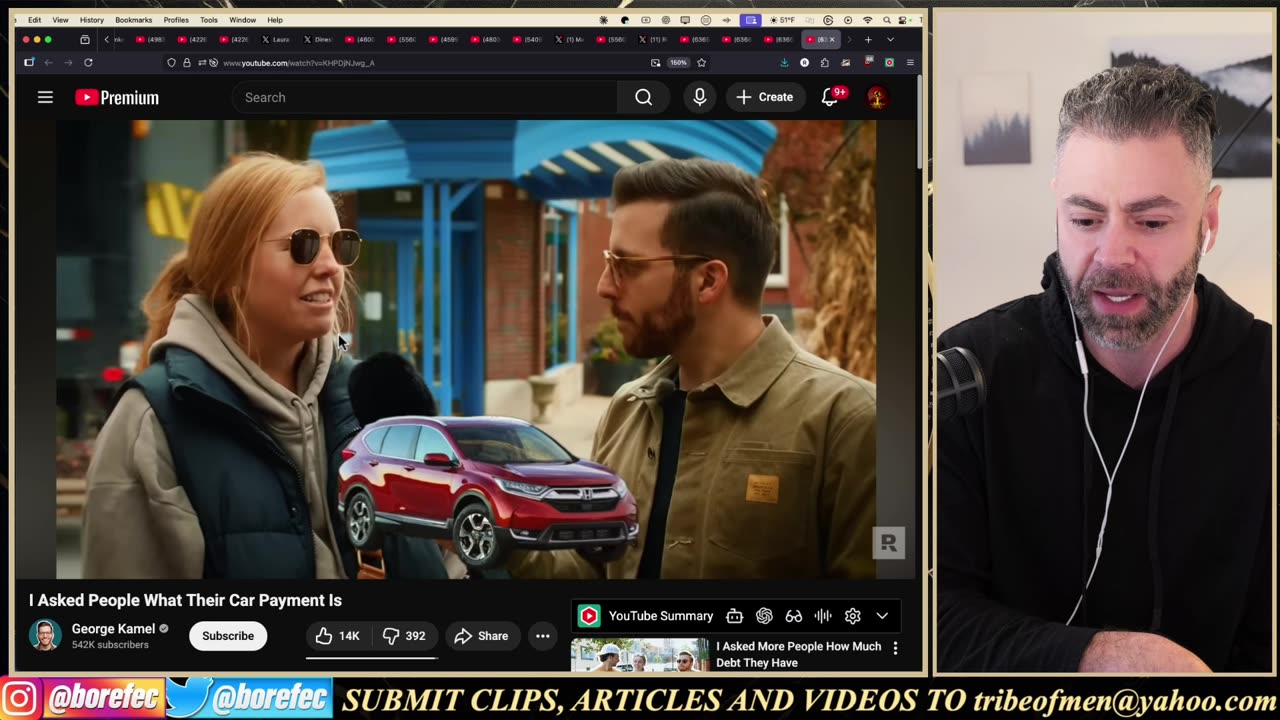Open a new browser tab with plus
Screen dimensions: 1280x720
pos(868,39)
